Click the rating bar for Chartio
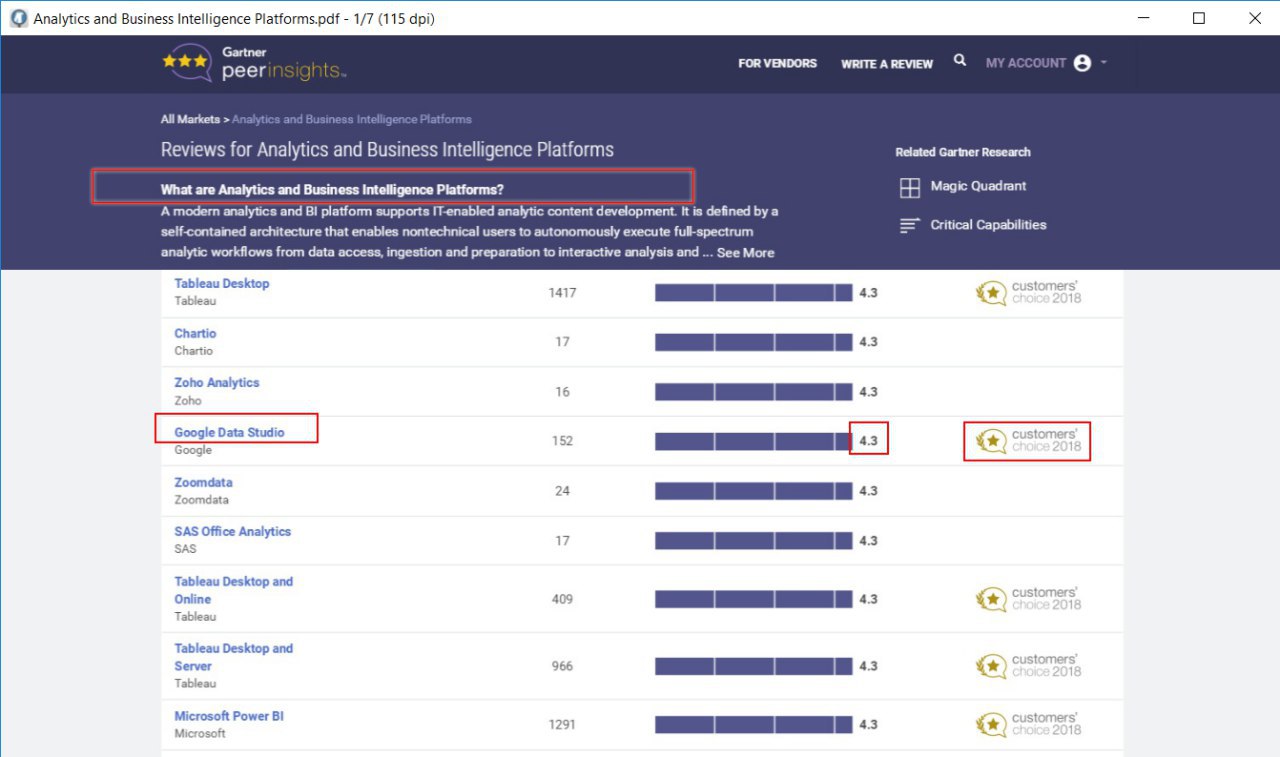Viewport: 1280px width, 757px height. [754, 342]
